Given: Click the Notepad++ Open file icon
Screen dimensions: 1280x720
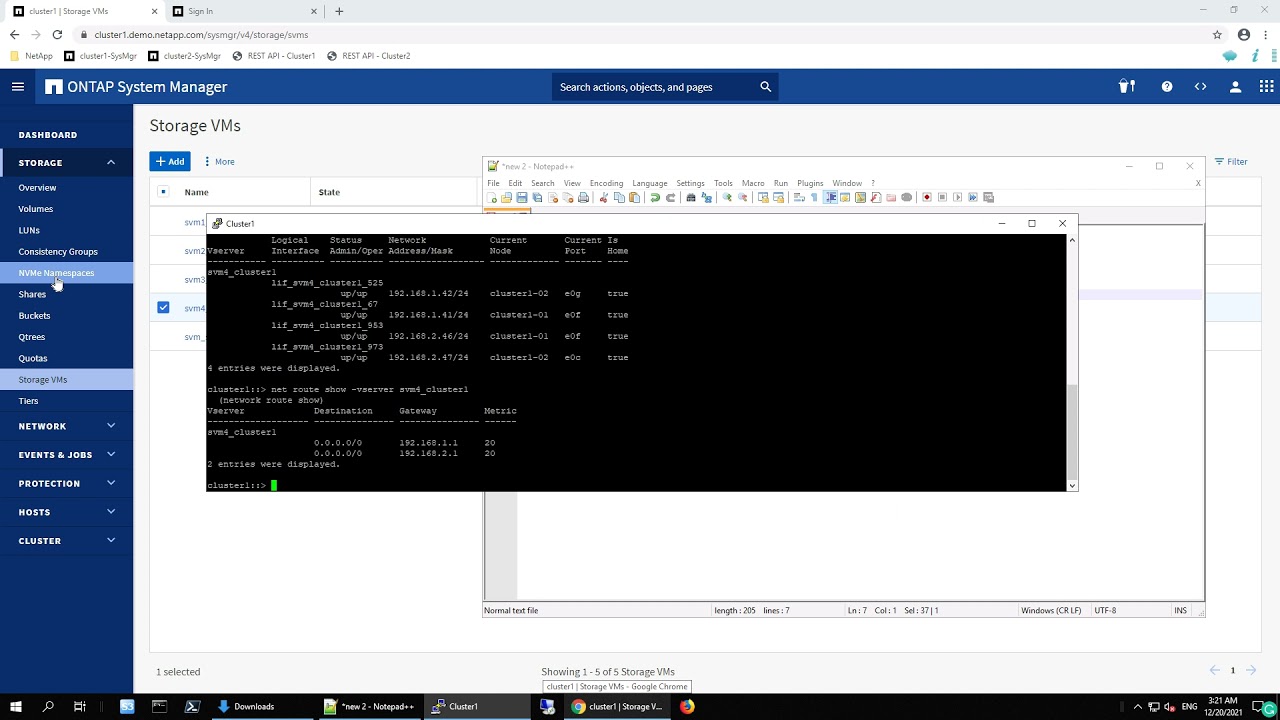Looking at the screenshot, I should [506, 197].
